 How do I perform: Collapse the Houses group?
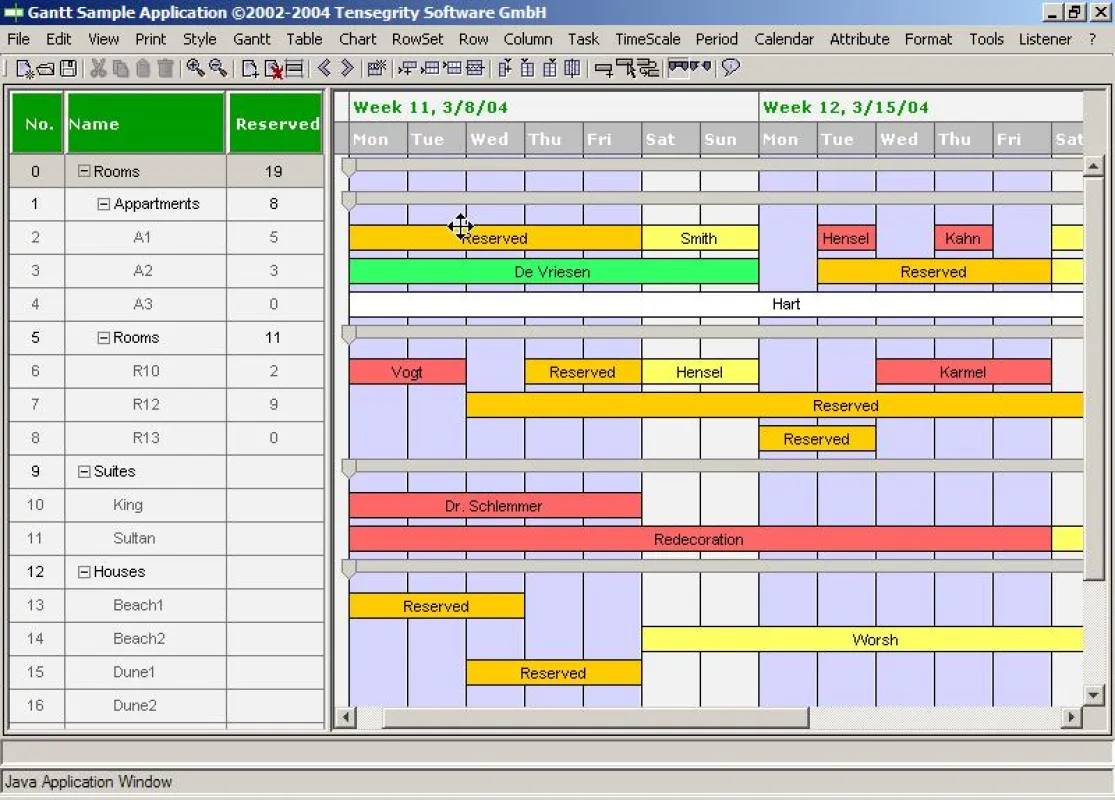[84, 572]
